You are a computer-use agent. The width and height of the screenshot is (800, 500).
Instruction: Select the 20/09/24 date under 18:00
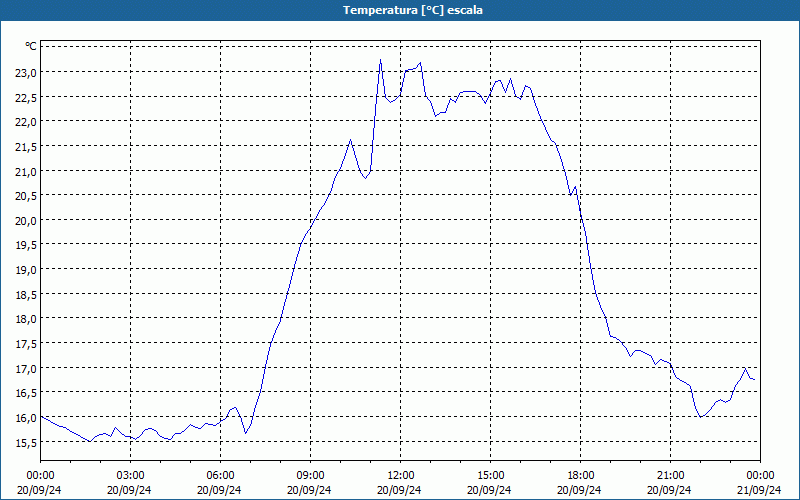tap(580, 490)
